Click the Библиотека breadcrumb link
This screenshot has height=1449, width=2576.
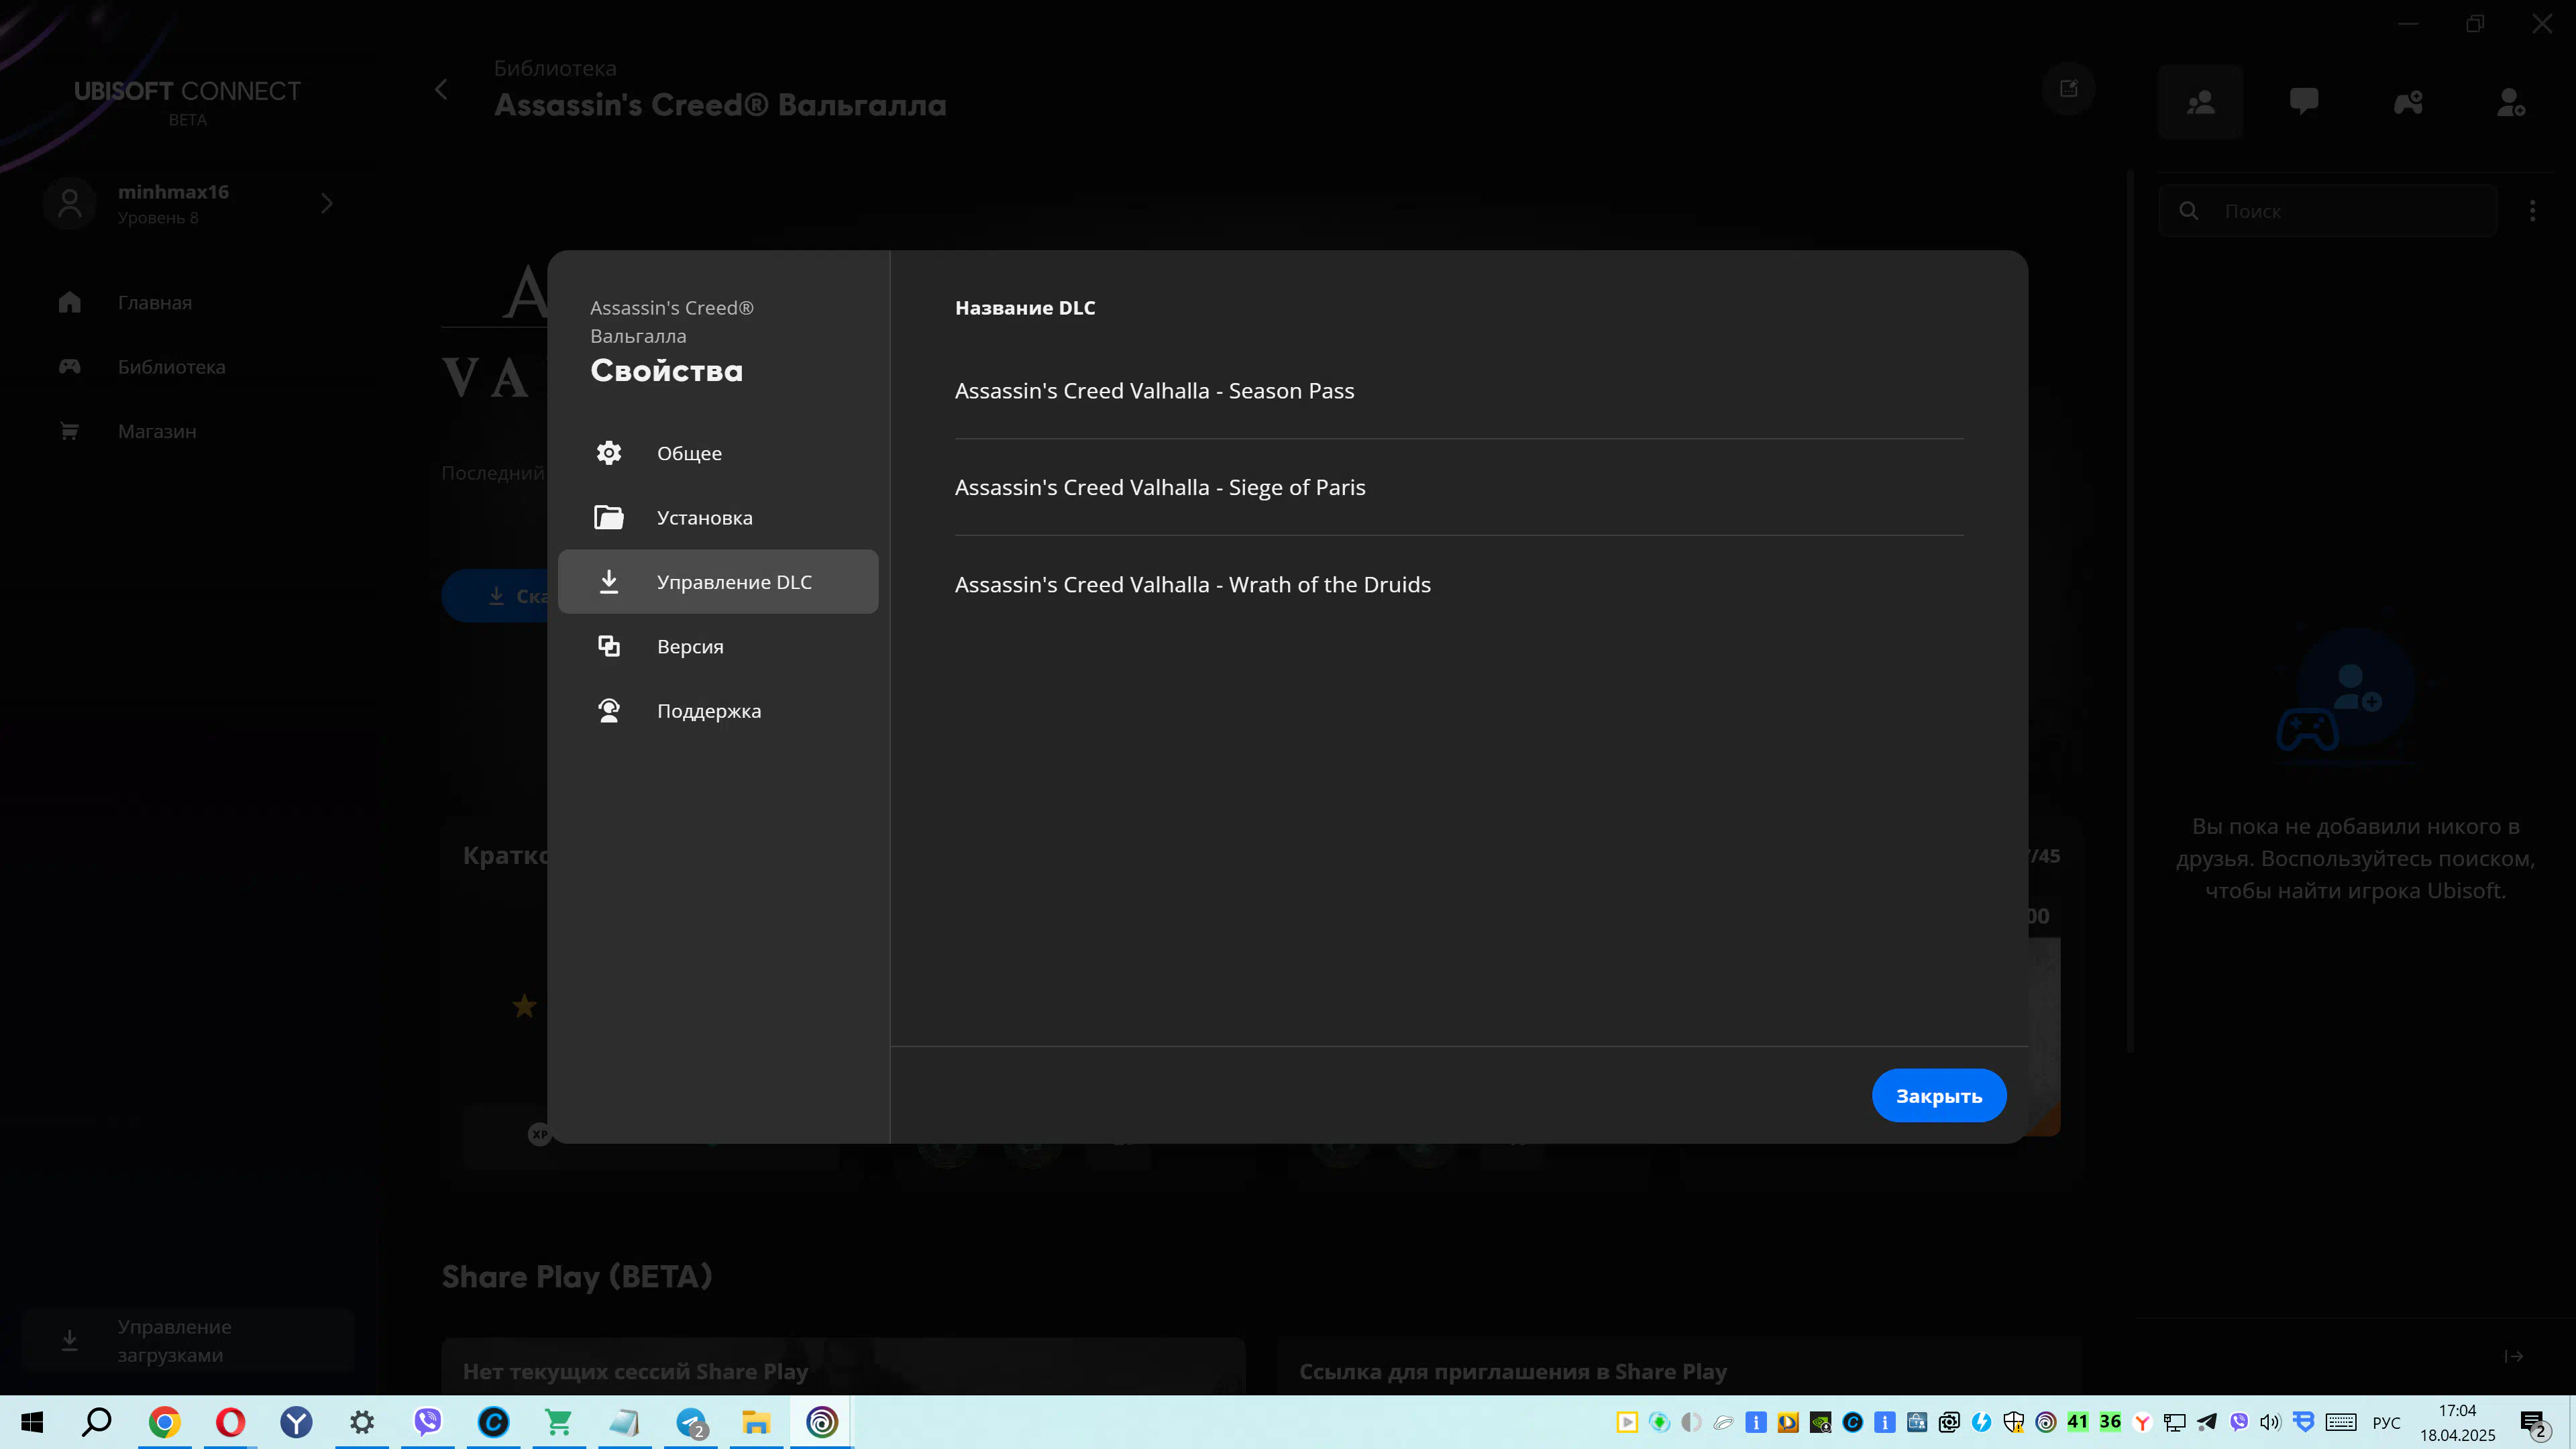pyautogui.click(x=555, y=68)
